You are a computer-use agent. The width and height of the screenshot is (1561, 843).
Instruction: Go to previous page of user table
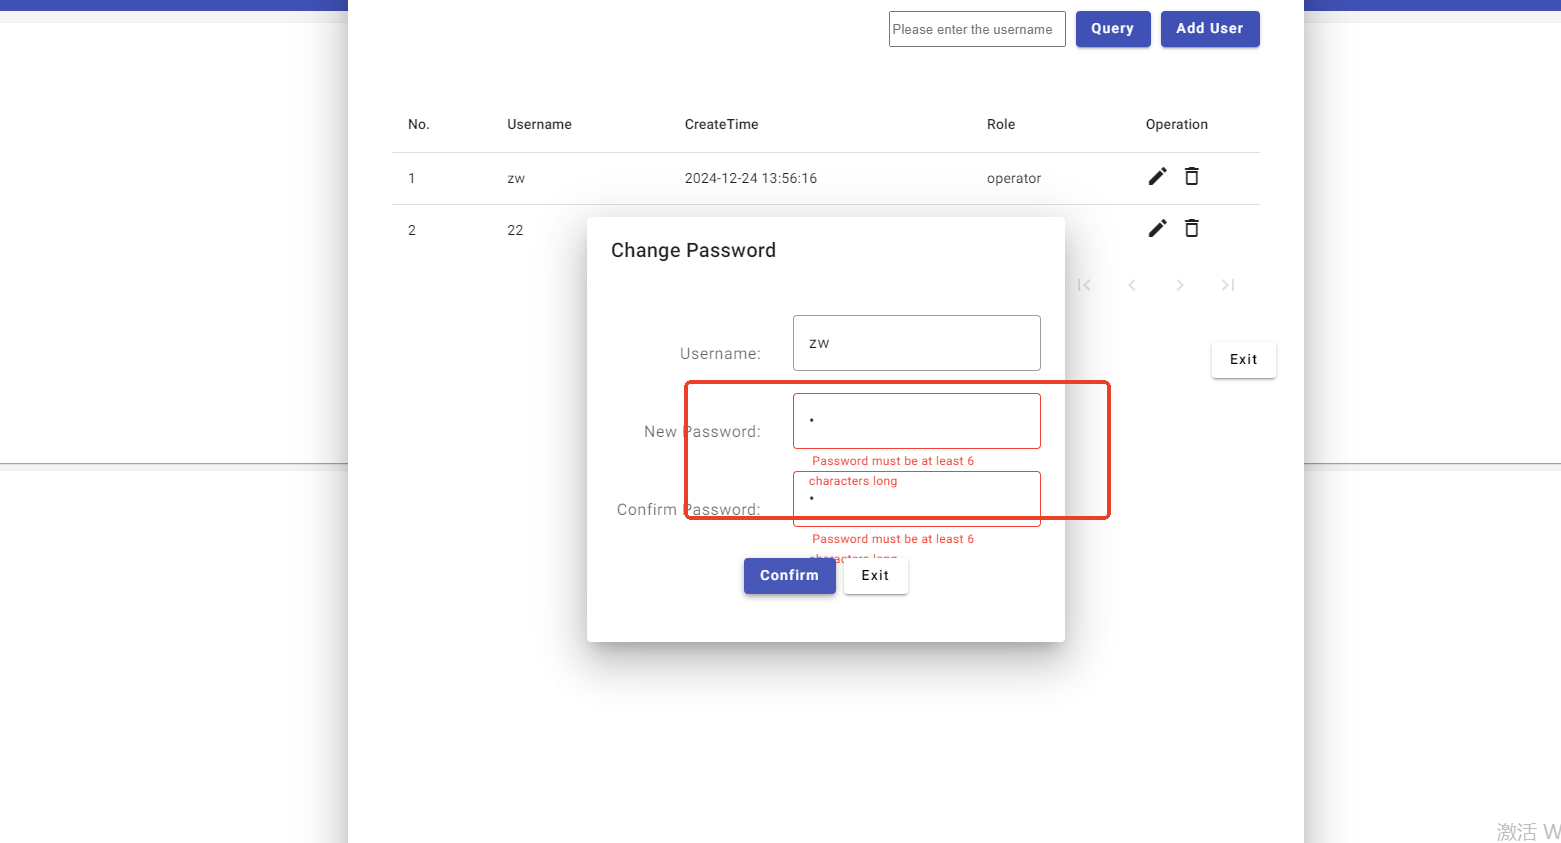pyautogui.click(x=1132, y=285)
